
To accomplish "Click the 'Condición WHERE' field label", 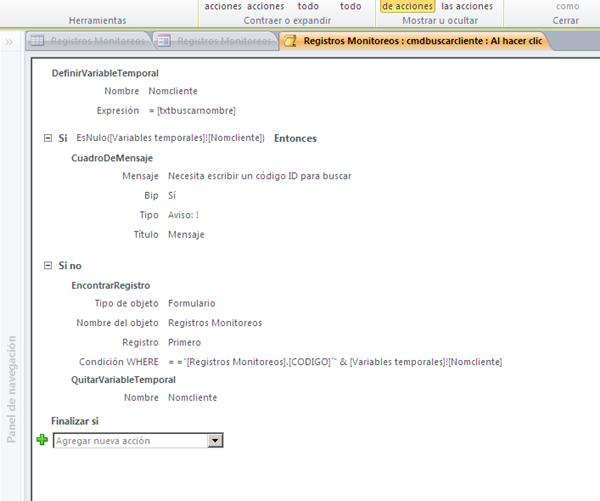I will pyautogui.click(x=119, y=362).
